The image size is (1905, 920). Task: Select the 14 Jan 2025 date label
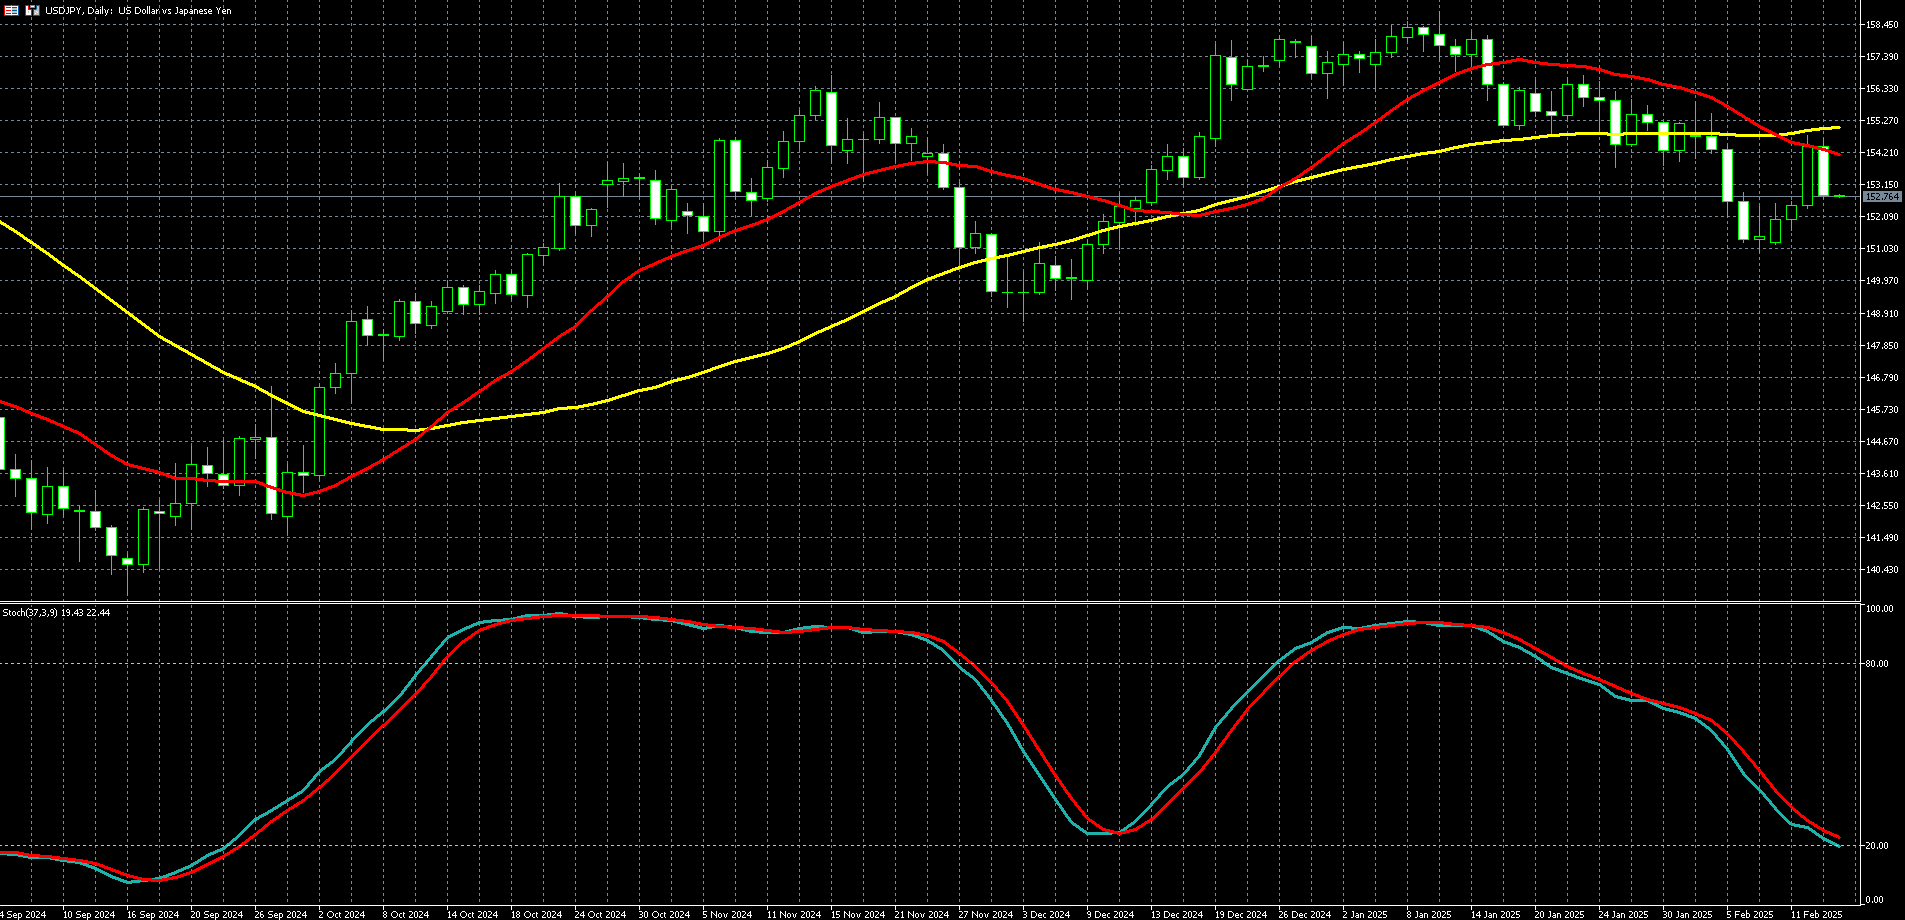click(1495, 915)
